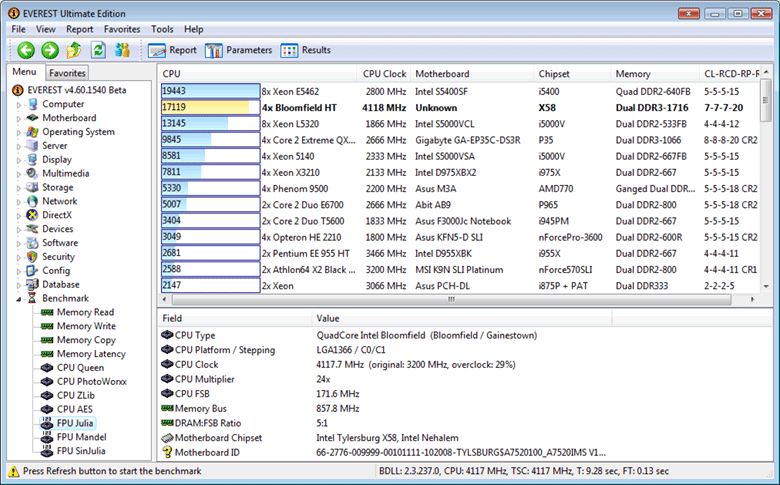
Task: Select the Display tree icon
Action: pos(32,160)
